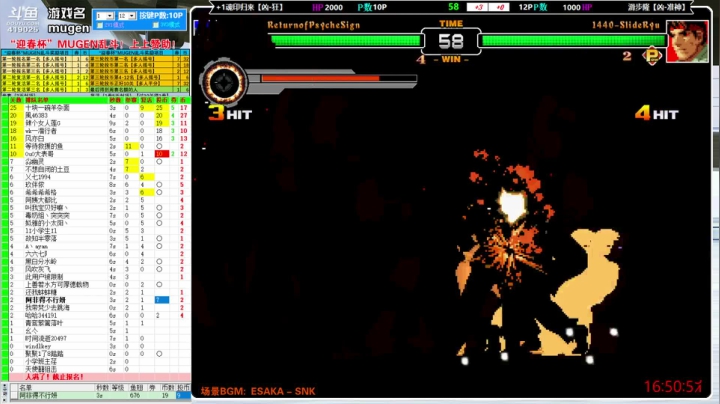
Task: Select the row 十块一碗羊杂面
Action: click(96, 108)
